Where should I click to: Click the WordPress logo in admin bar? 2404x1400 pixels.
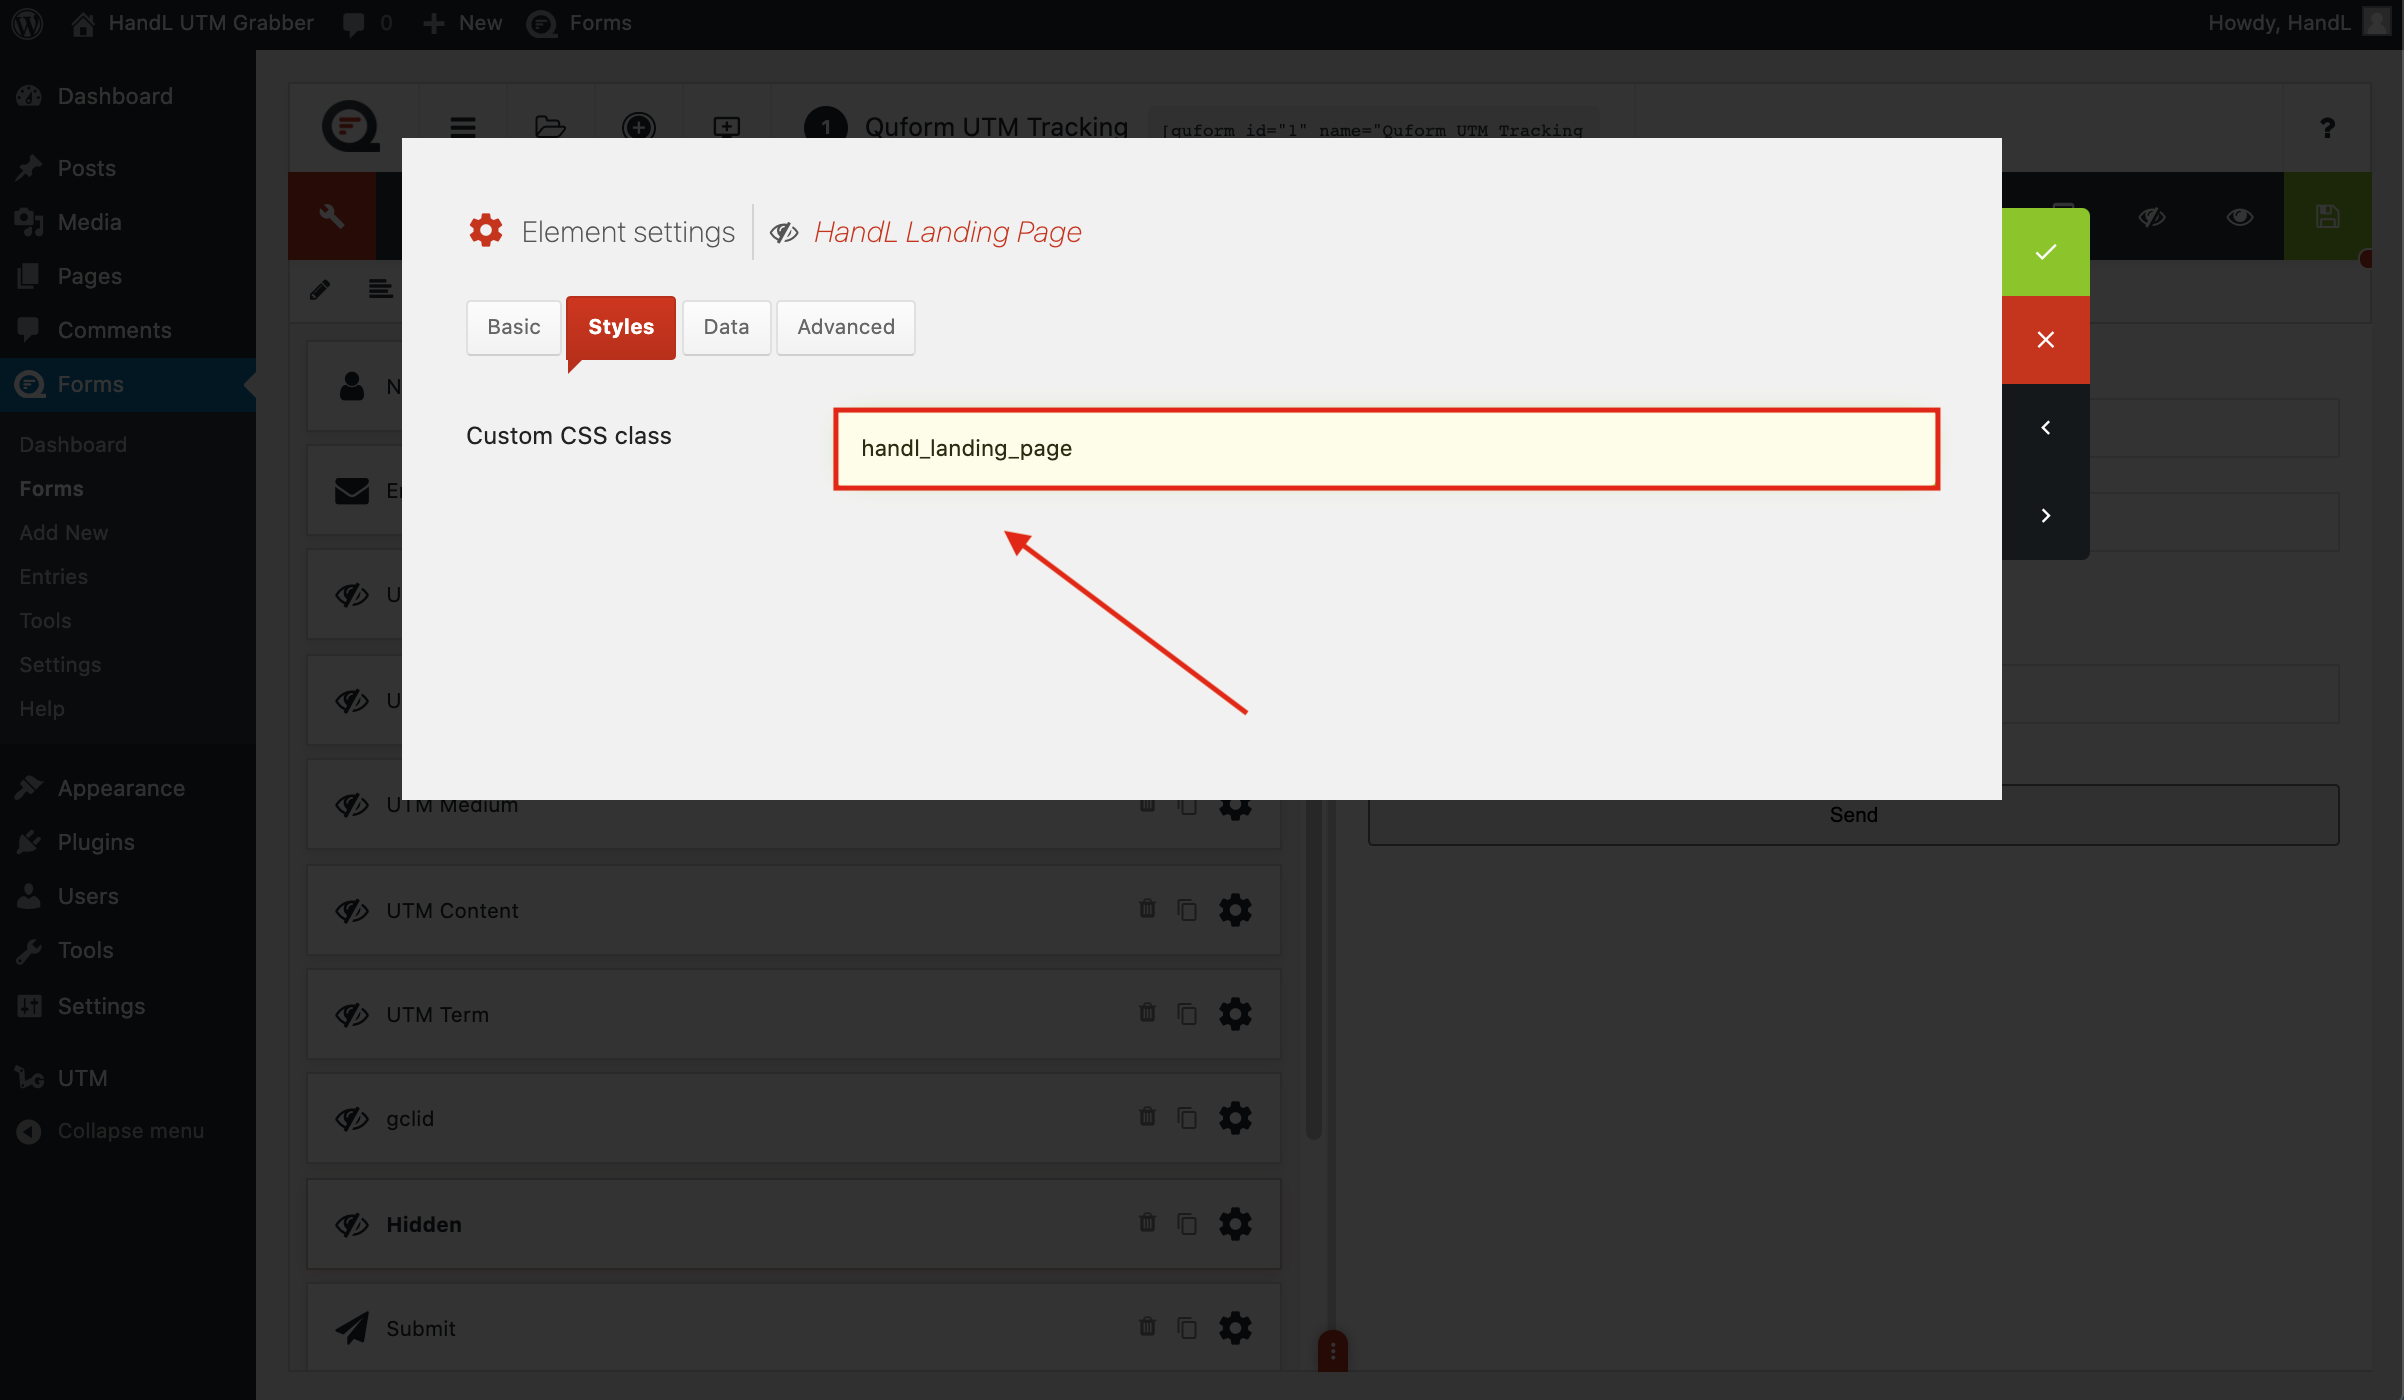(x=27, y=23)
